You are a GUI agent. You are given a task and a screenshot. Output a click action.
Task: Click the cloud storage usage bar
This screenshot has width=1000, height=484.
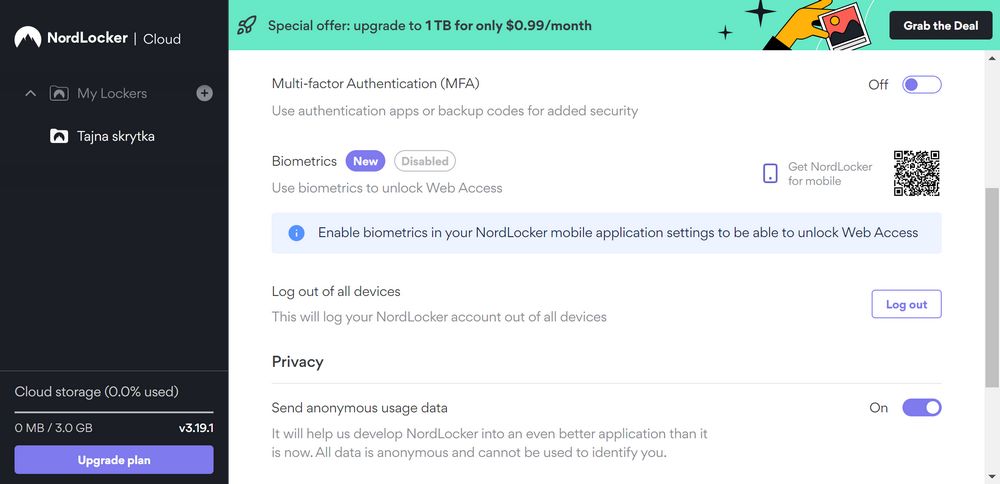(114, 413)
